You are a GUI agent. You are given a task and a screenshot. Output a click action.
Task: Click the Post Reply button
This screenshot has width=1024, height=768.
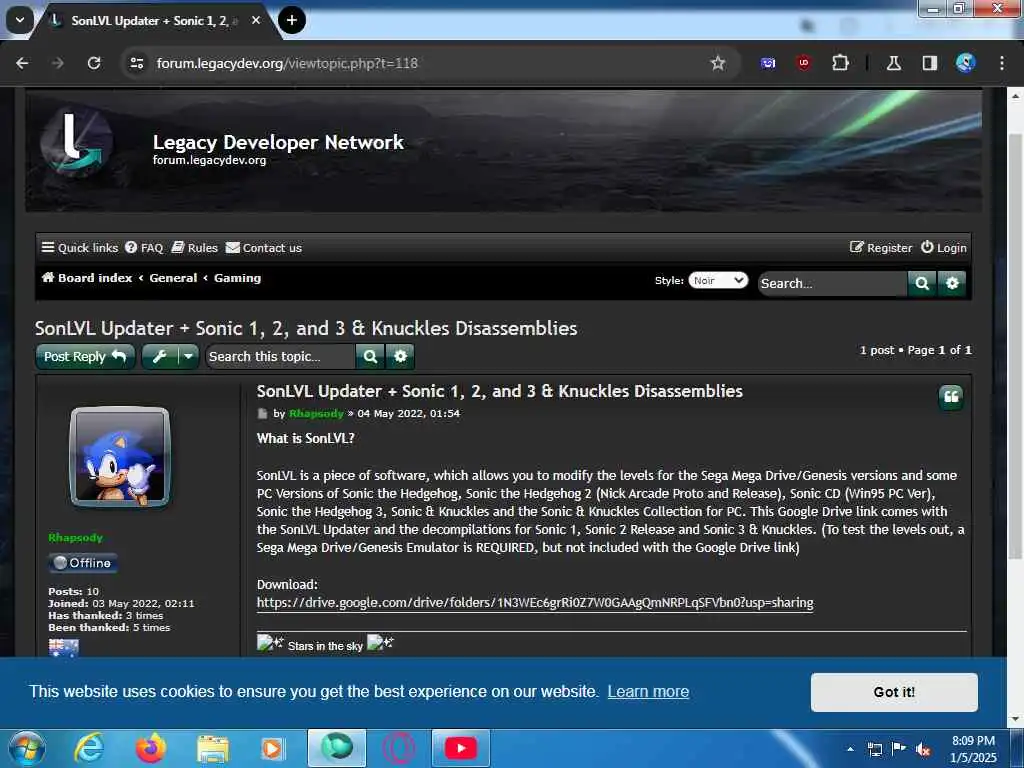85,357
